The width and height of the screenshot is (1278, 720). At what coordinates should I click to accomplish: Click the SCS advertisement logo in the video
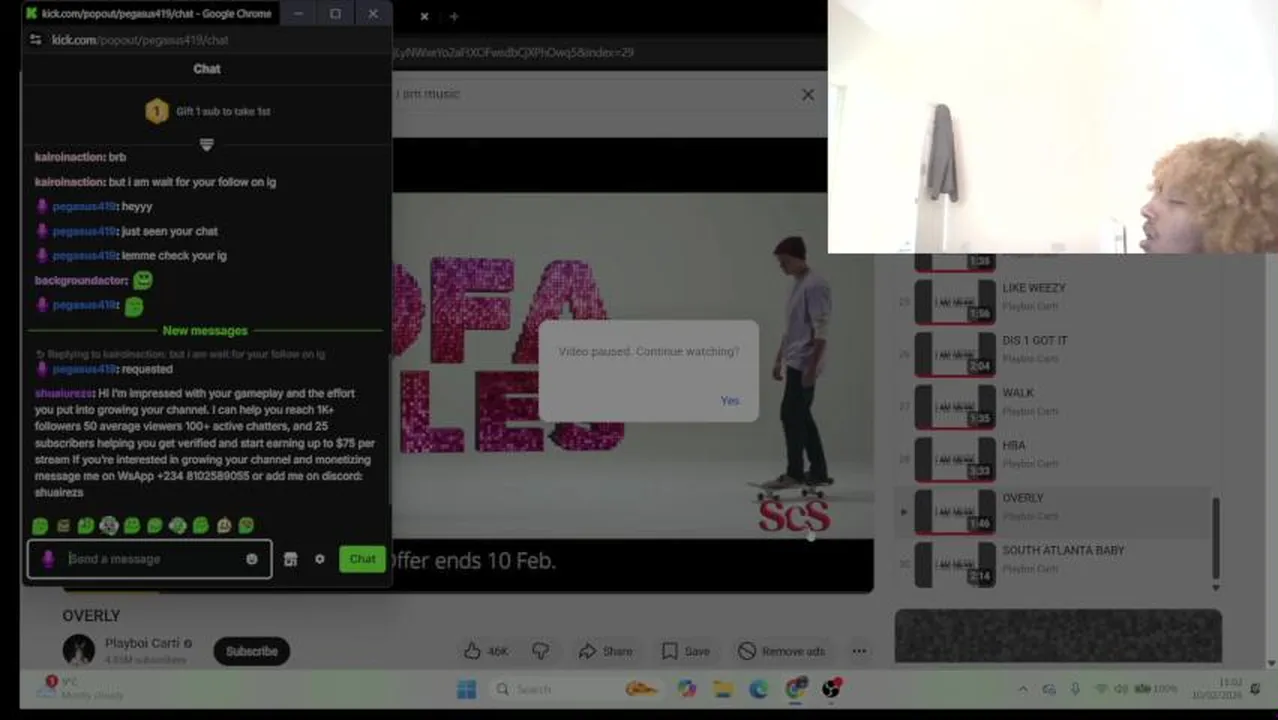pyautogui.click(x=794, y=516)
